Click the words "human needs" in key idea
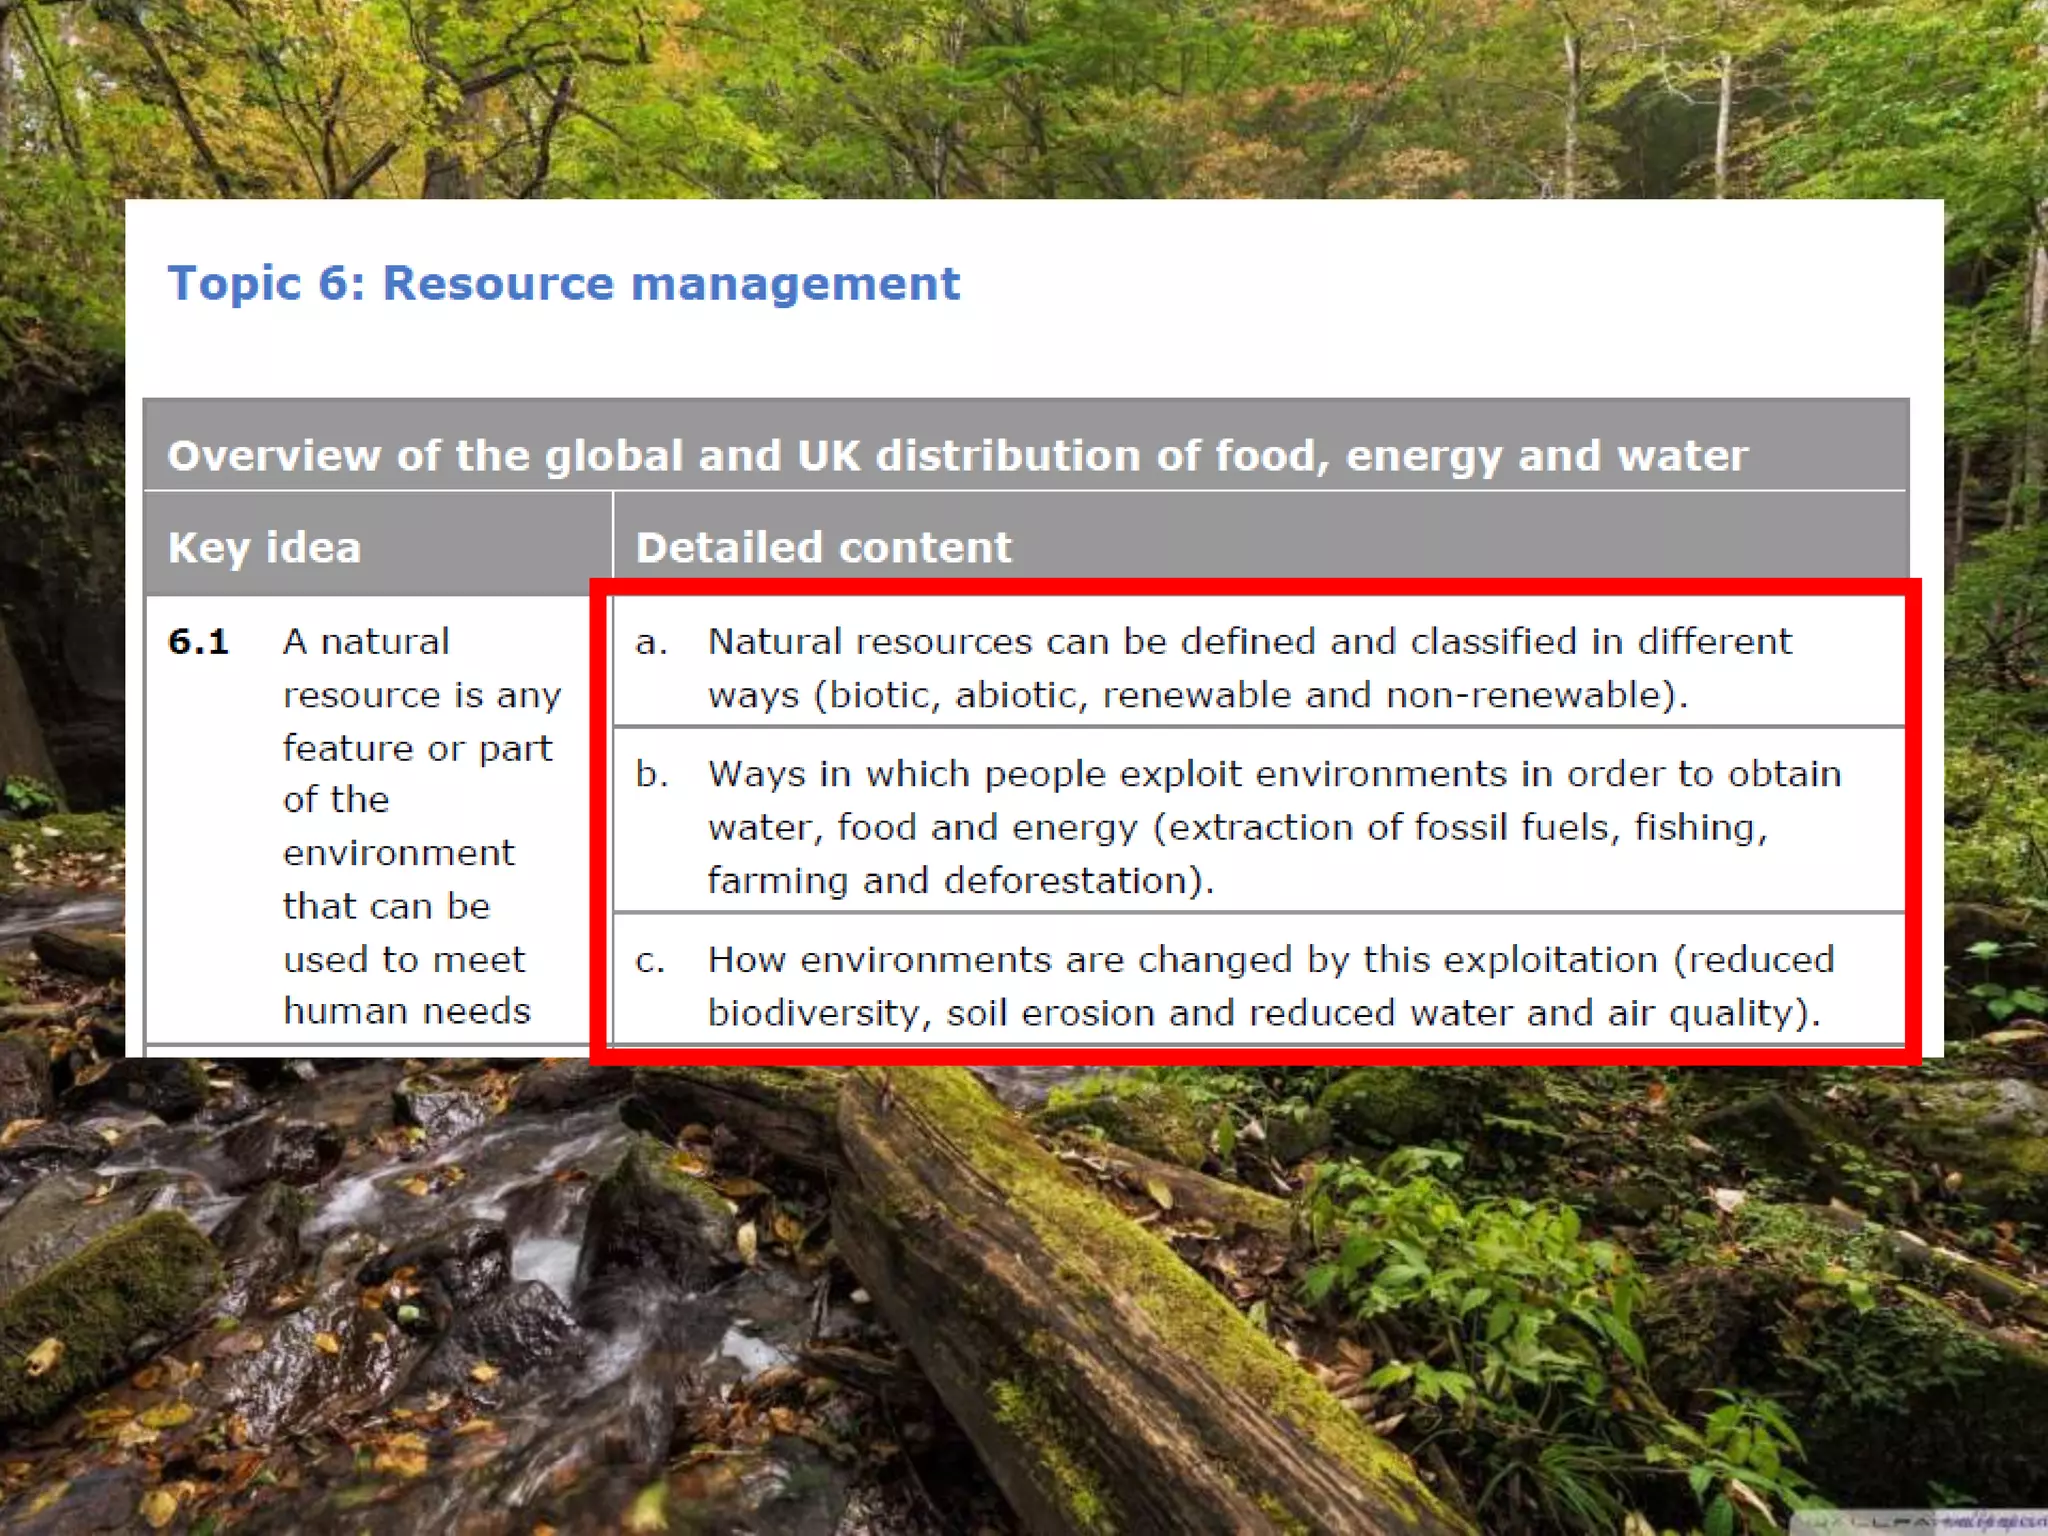 coord(407,1011)
